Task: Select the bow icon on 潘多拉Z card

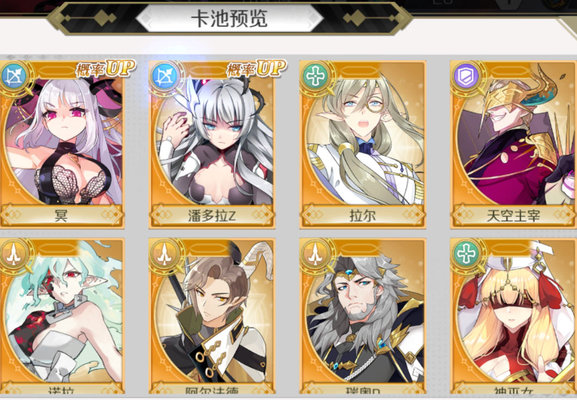Action: (x=164, y=77)
